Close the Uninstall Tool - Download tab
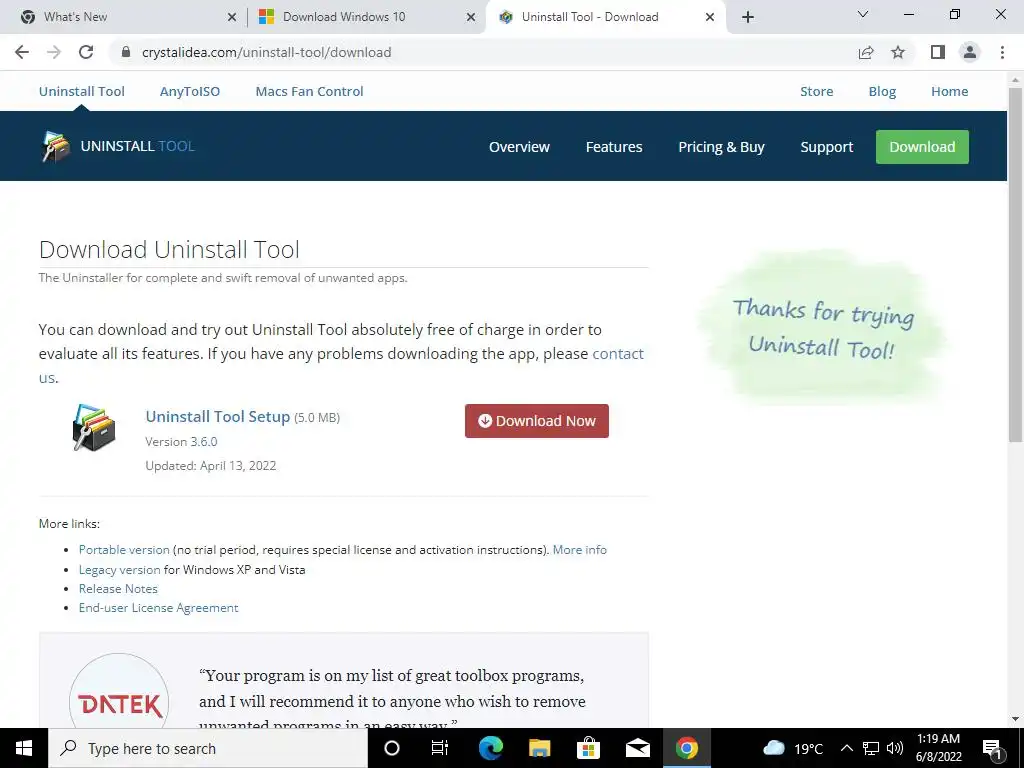 710,17
